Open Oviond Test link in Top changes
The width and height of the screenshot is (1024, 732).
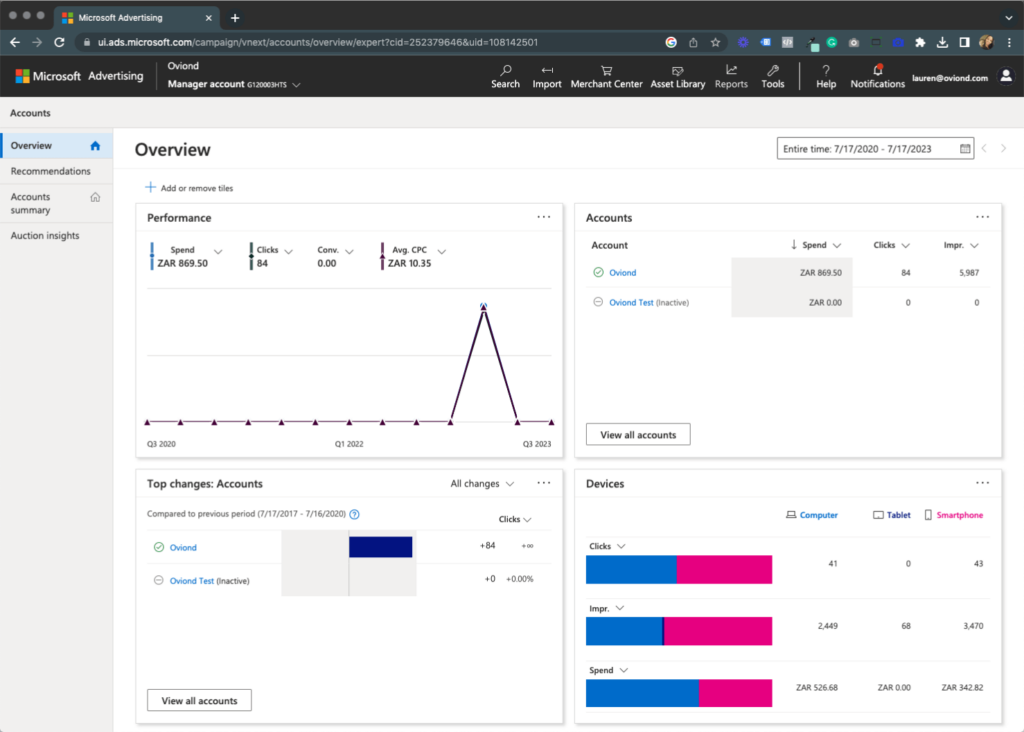point(191,581)
